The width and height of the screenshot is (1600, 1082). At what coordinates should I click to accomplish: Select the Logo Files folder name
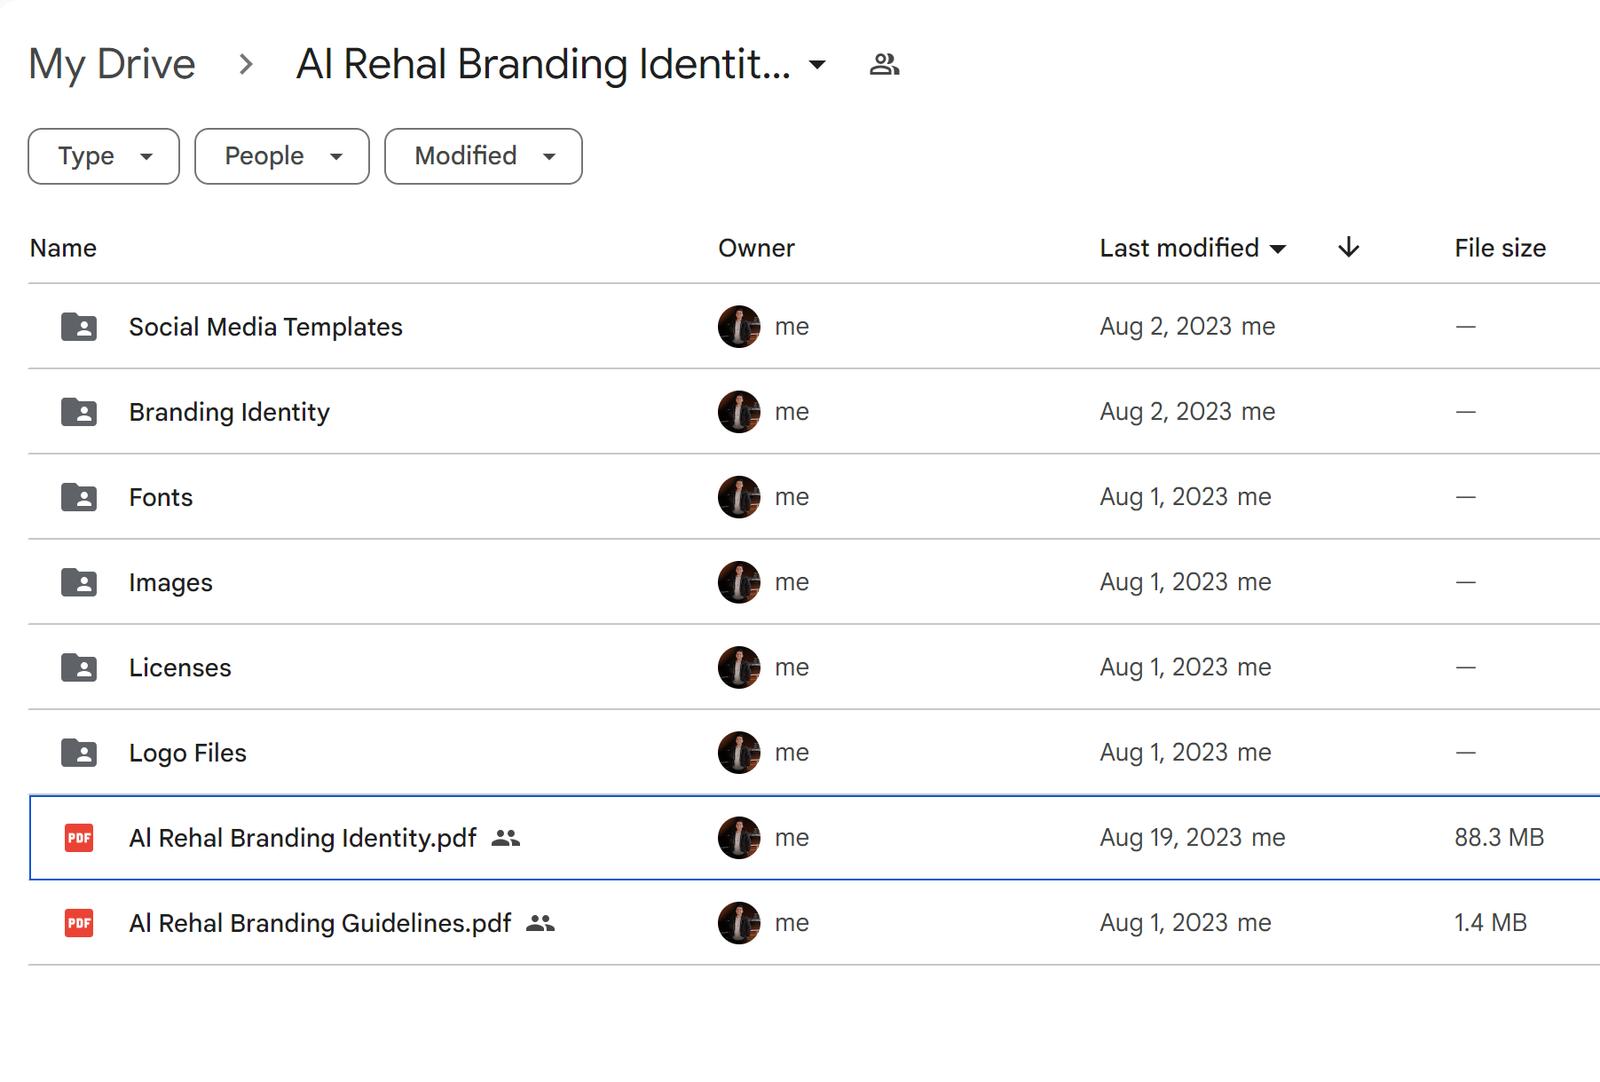tap(188, 752)
